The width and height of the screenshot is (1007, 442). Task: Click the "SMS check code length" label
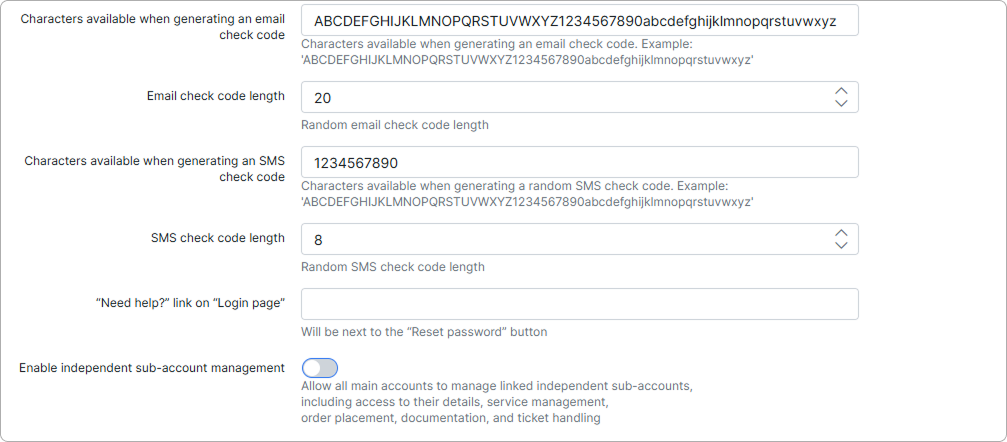point(218,238)
